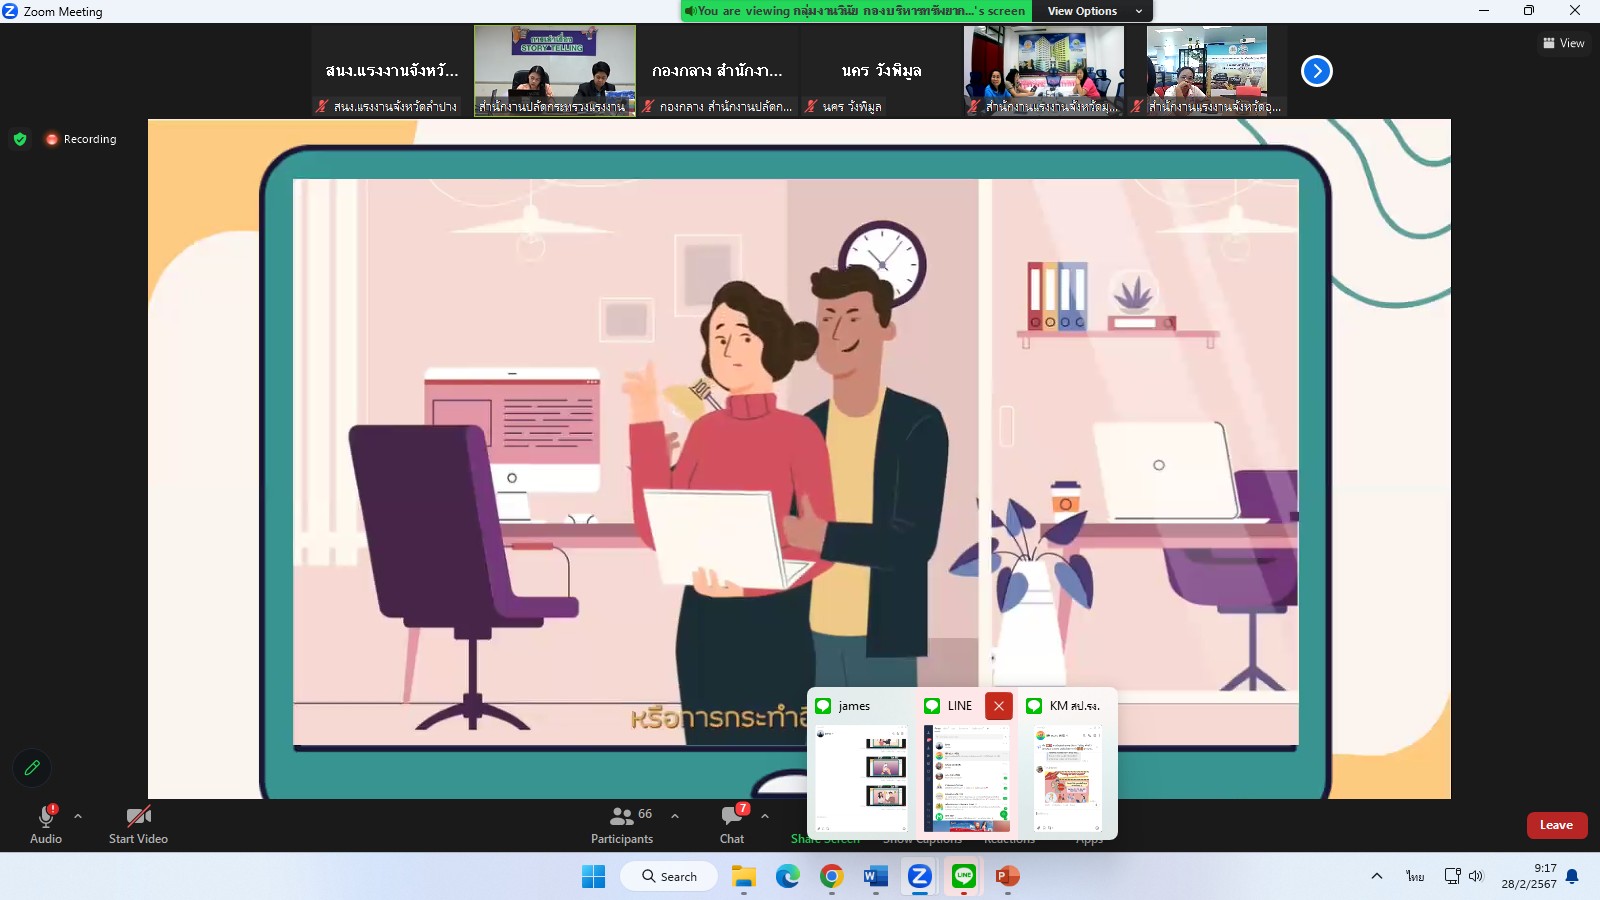Click the screen sharing notice banner
The height and width of the screenshot is (900, 1600).
coord(857,11)
